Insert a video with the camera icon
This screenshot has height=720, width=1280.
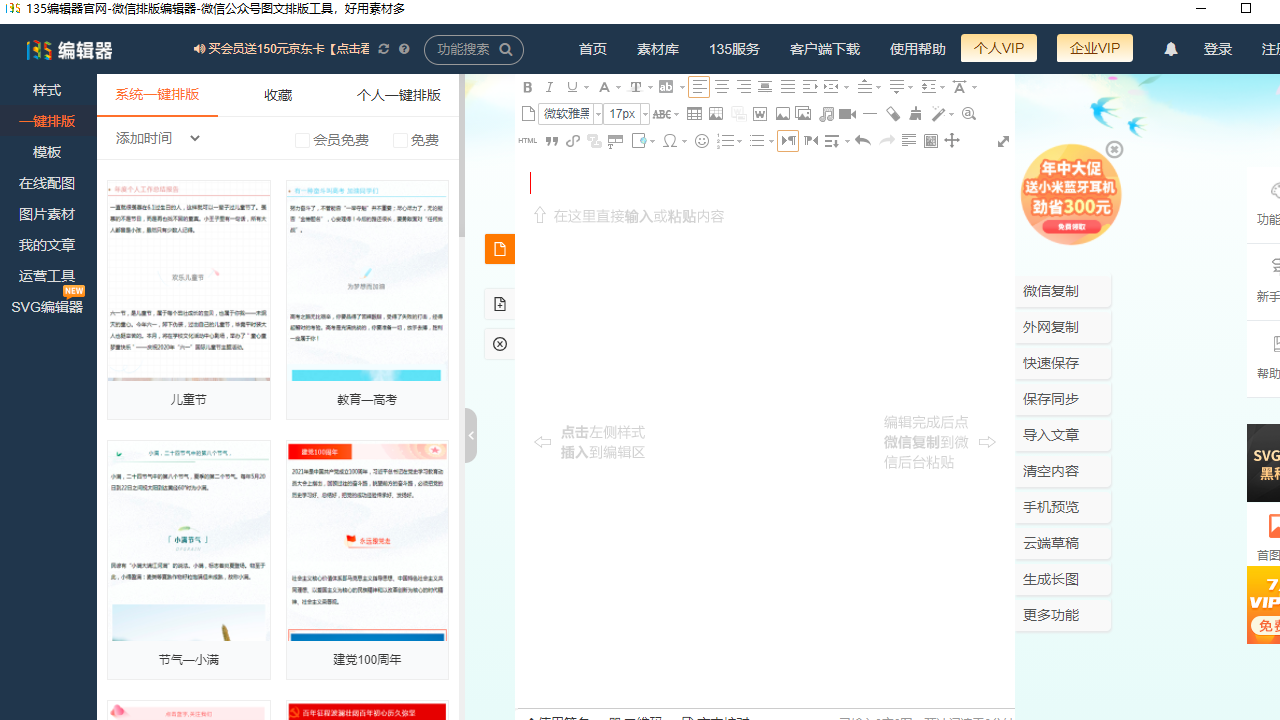pyautogui.click(x=846, y=113)
